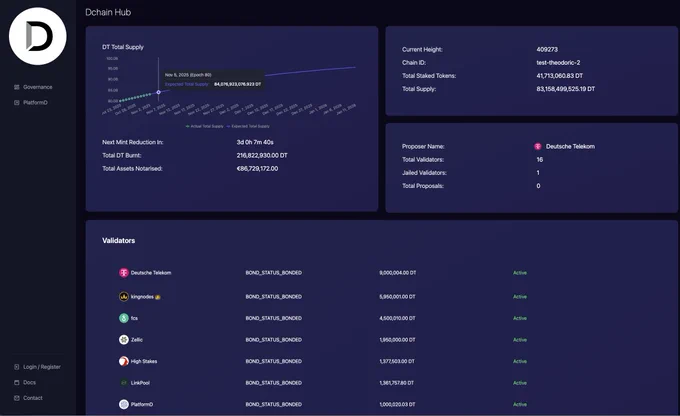Click fcs stake 4,500,010.00 DT

(397, 318)
